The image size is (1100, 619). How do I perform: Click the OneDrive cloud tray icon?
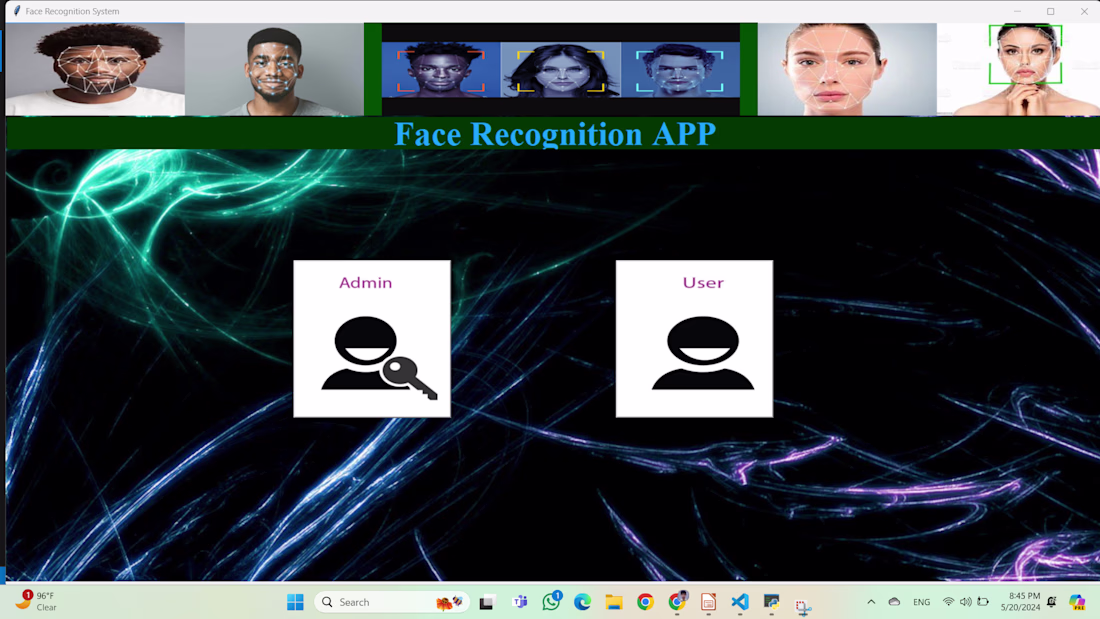[x=894, y=602]
